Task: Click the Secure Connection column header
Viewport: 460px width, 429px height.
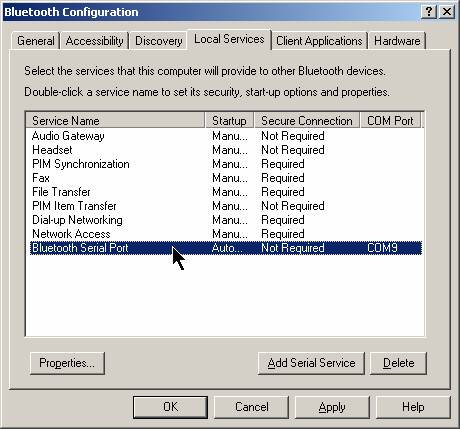Action: tap(307, 120)
